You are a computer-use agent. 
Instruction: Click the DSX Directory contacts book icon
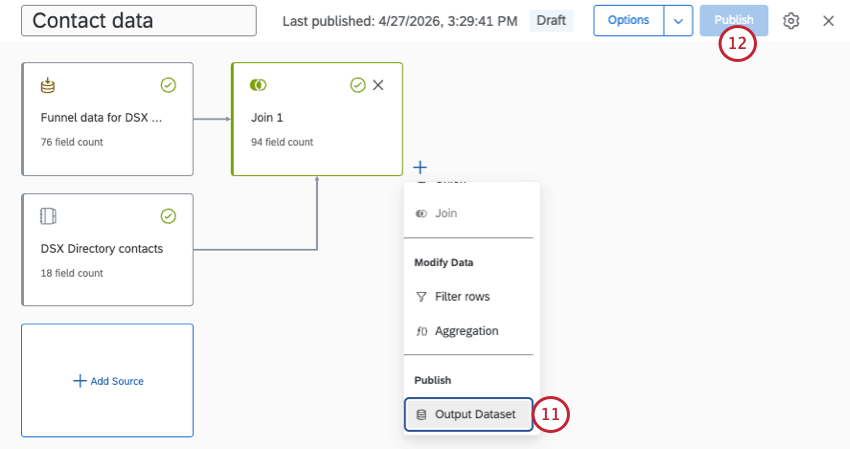(x=48, y=216)
